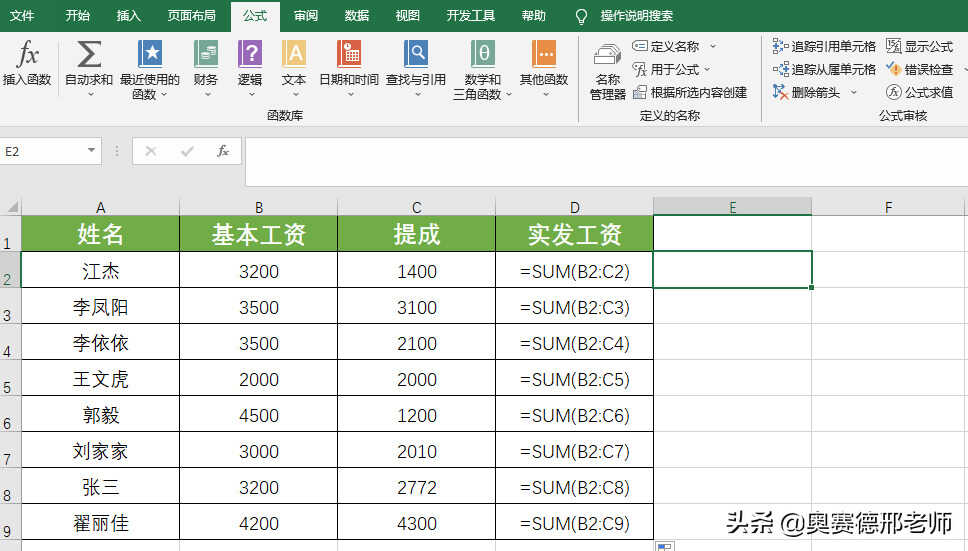
Task: Open Date and Time (日期和时间) functions icon
Action: pyautogui.click(x=349, y=54)
